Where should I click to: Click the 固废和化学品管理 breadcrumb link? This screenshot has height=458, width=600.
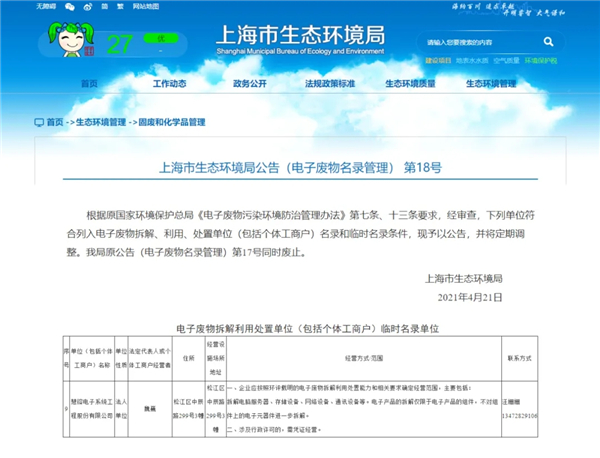pyautogui.click(x=172, y=122)
